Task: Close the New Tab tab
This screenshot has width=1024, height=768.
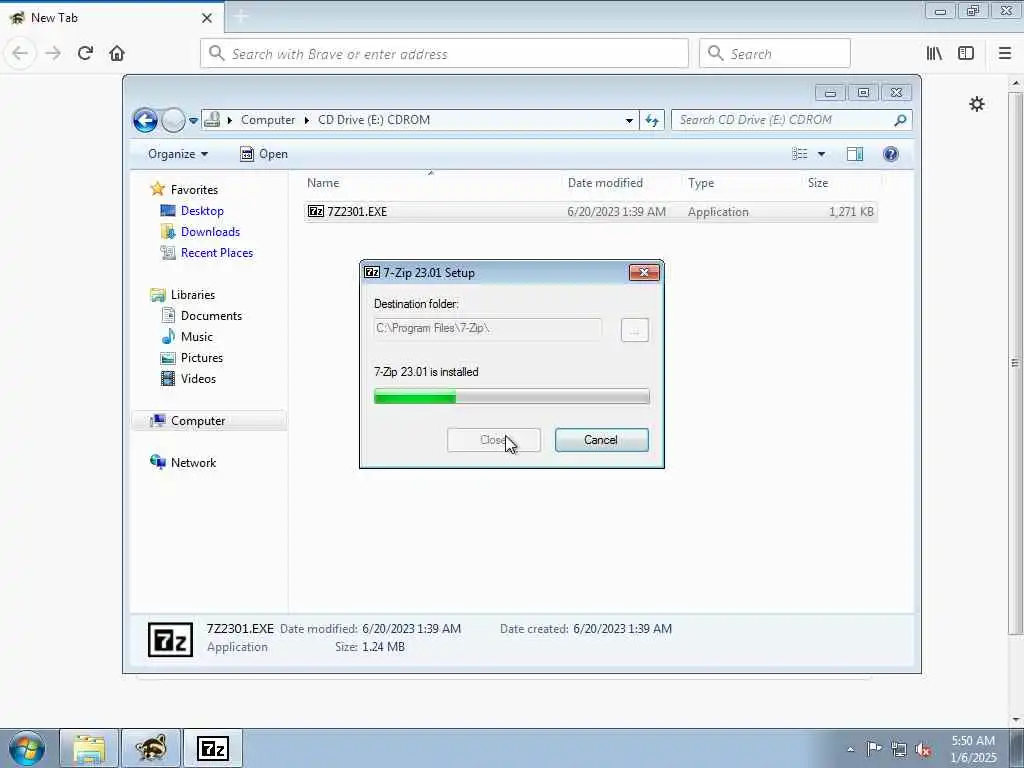Action: pos(207,18)
